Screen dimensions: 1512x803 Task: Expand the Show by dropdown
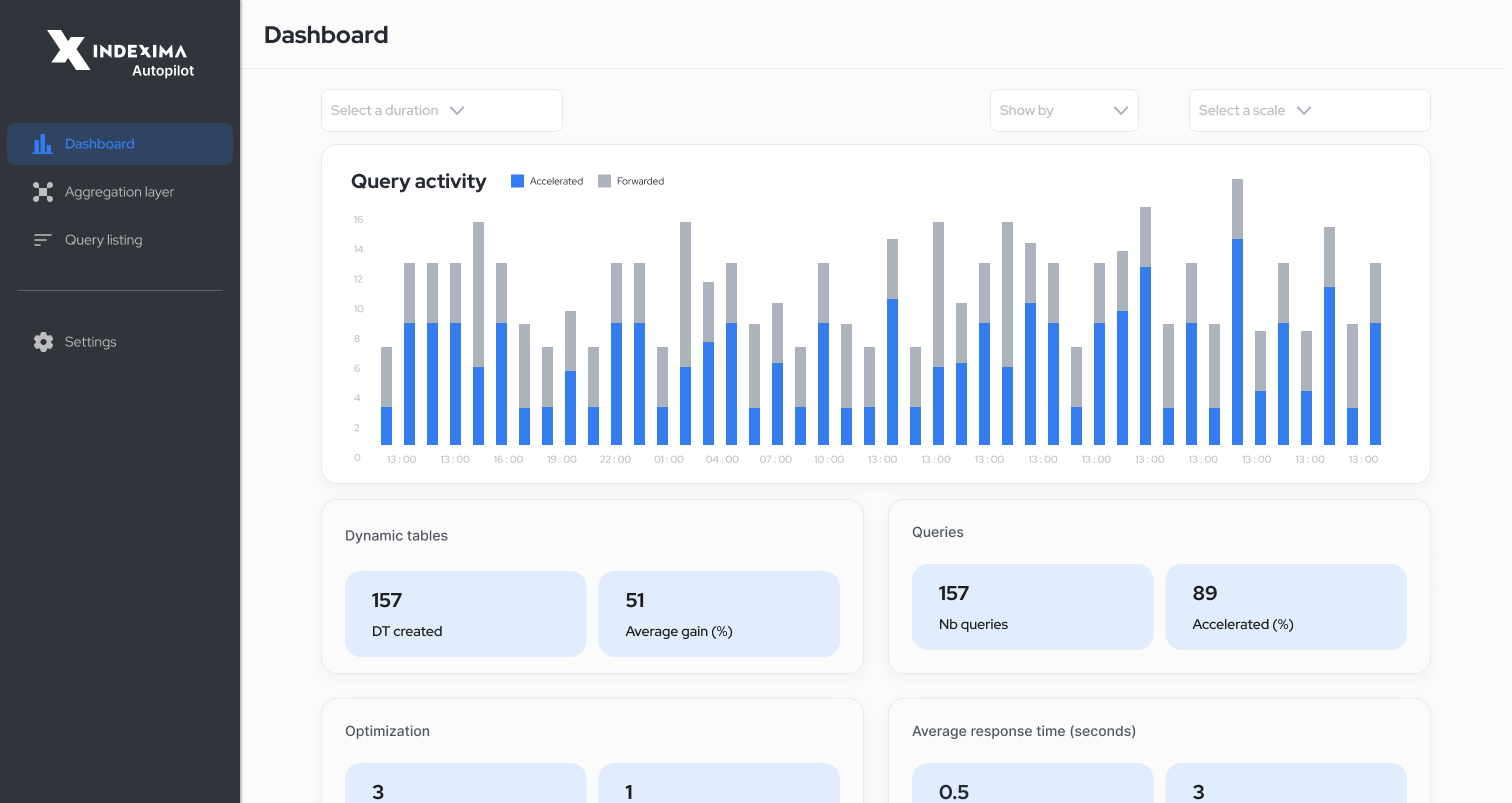(1063, 110)
